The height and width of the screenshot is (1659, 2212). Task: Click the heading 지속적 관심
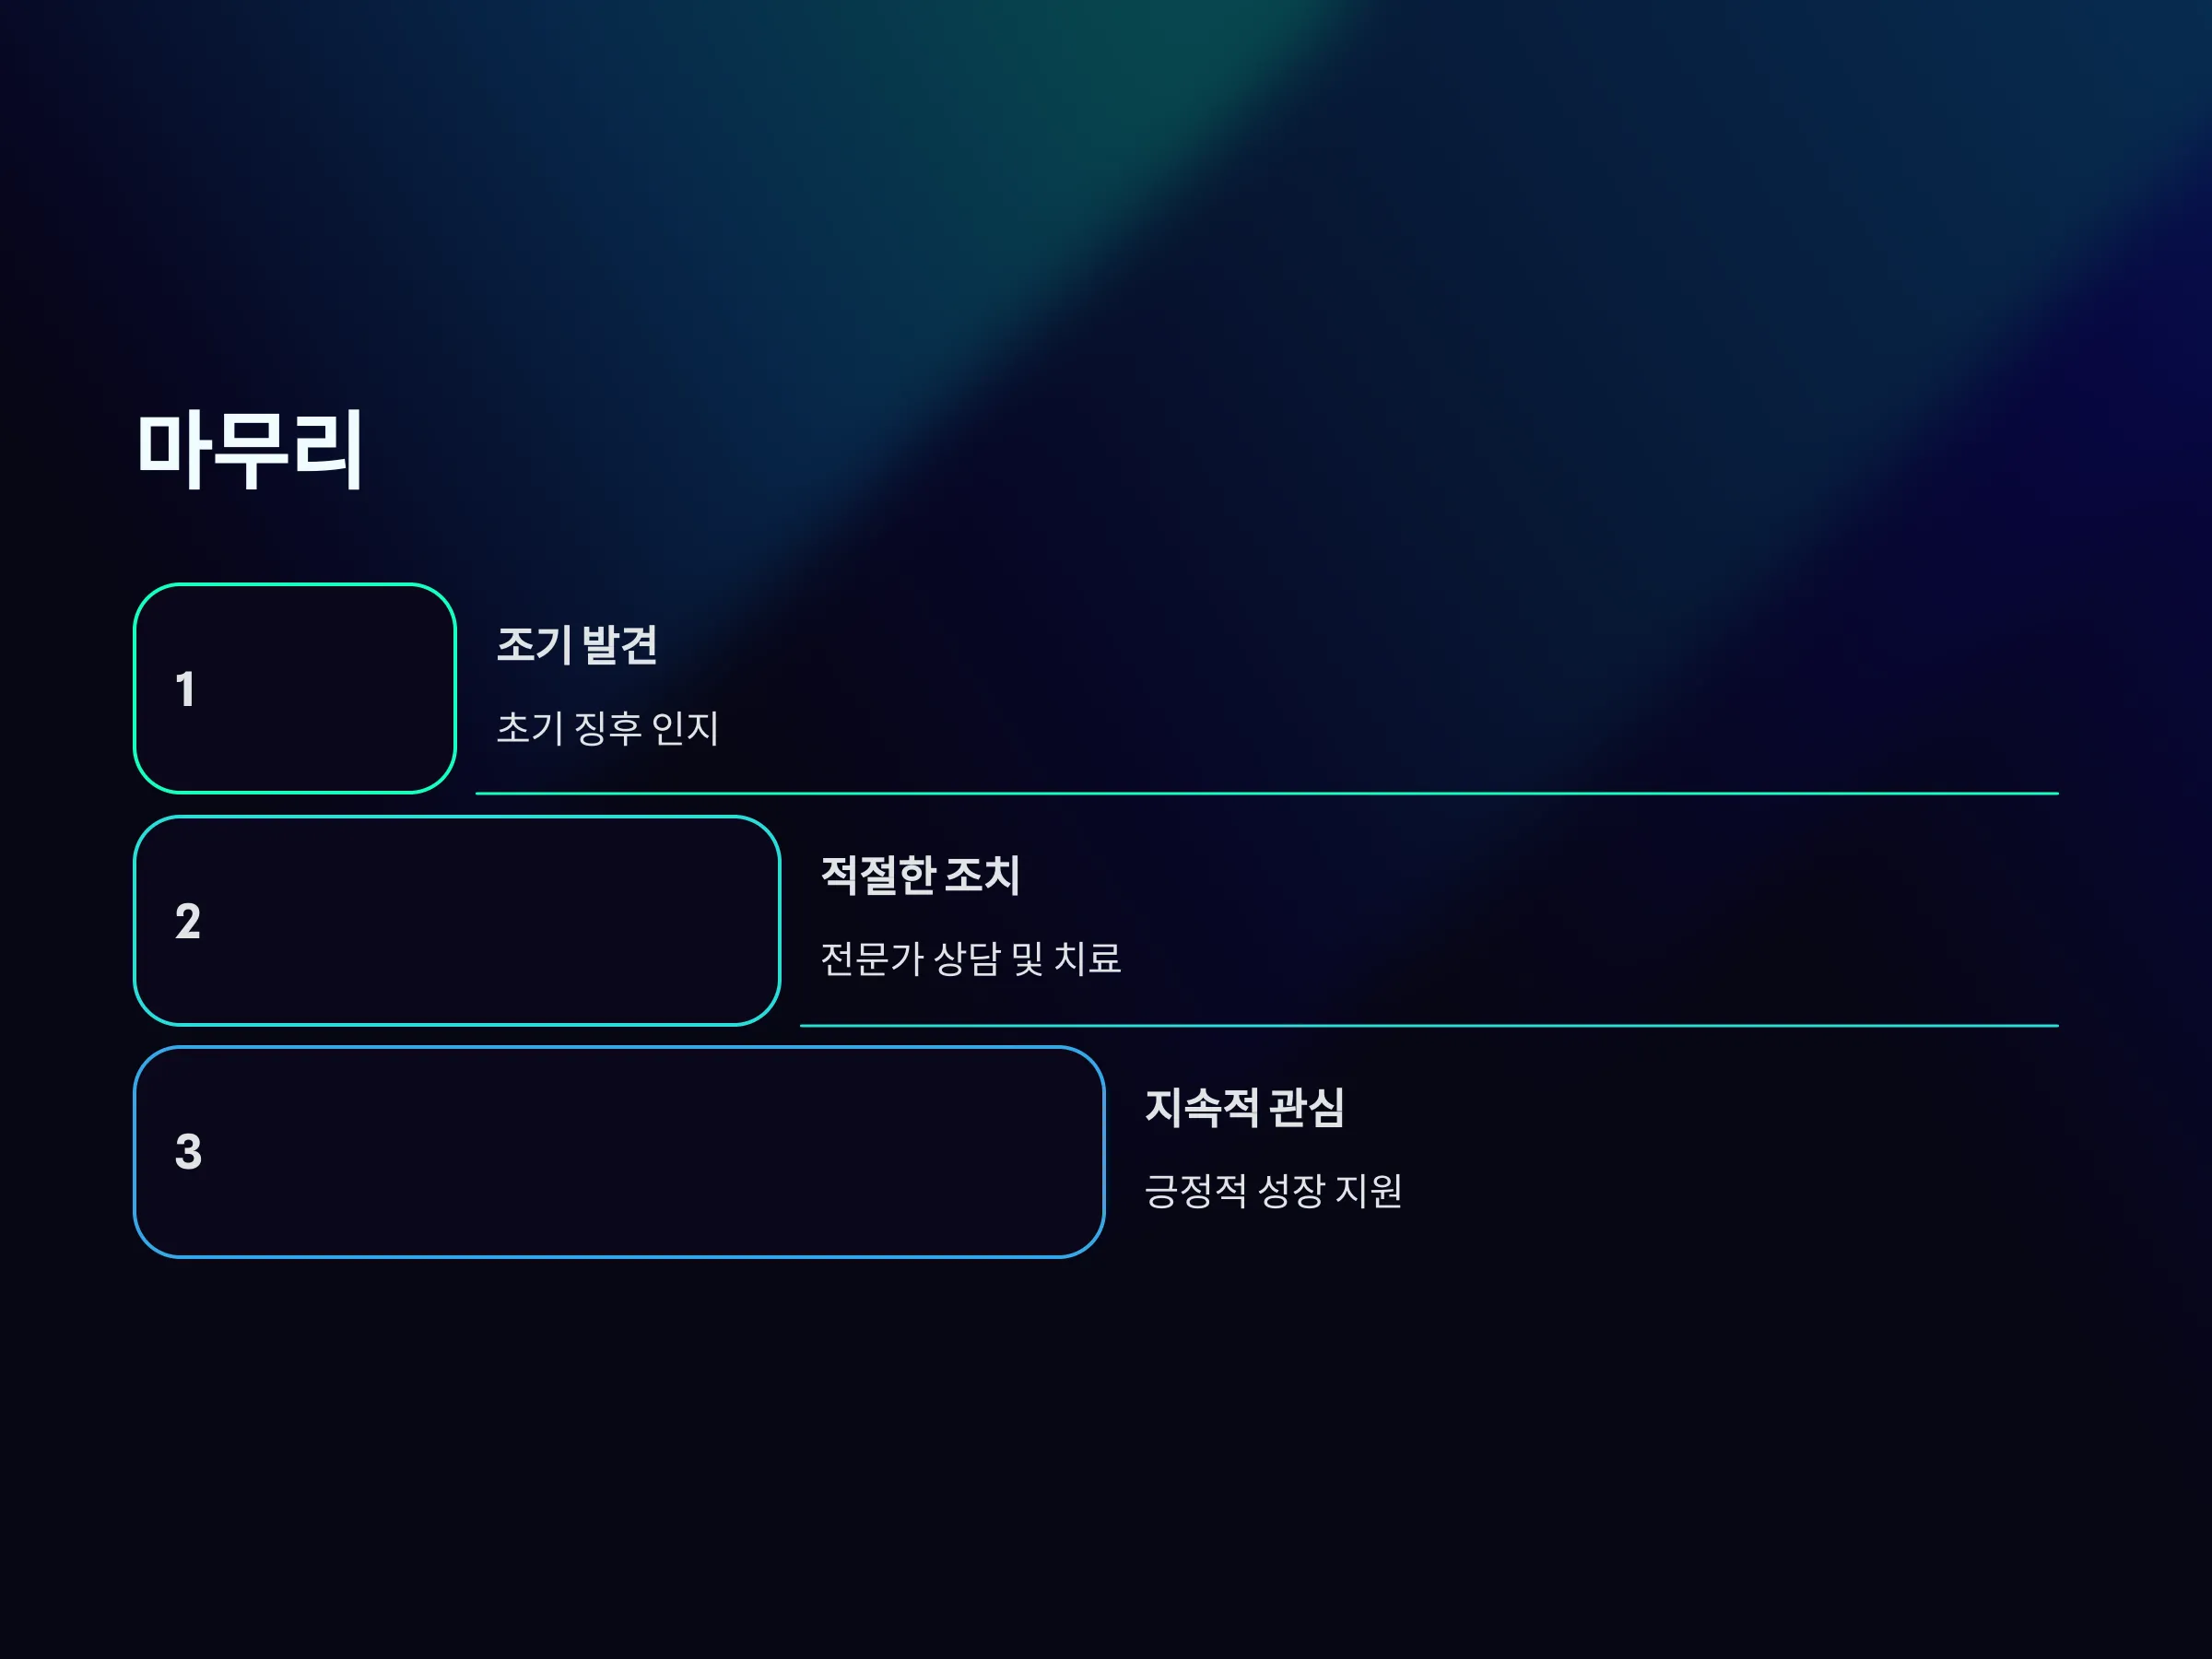click(x=1244, y=1107)
